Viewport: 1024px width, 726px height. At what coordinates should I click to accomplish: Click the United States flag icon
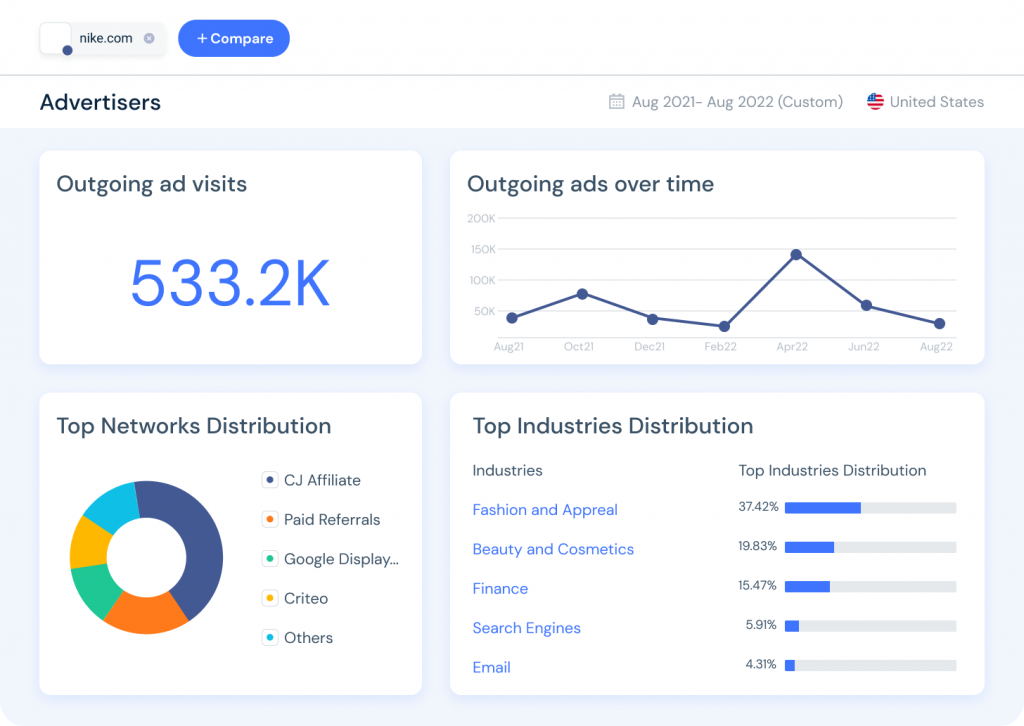point(875,102)
